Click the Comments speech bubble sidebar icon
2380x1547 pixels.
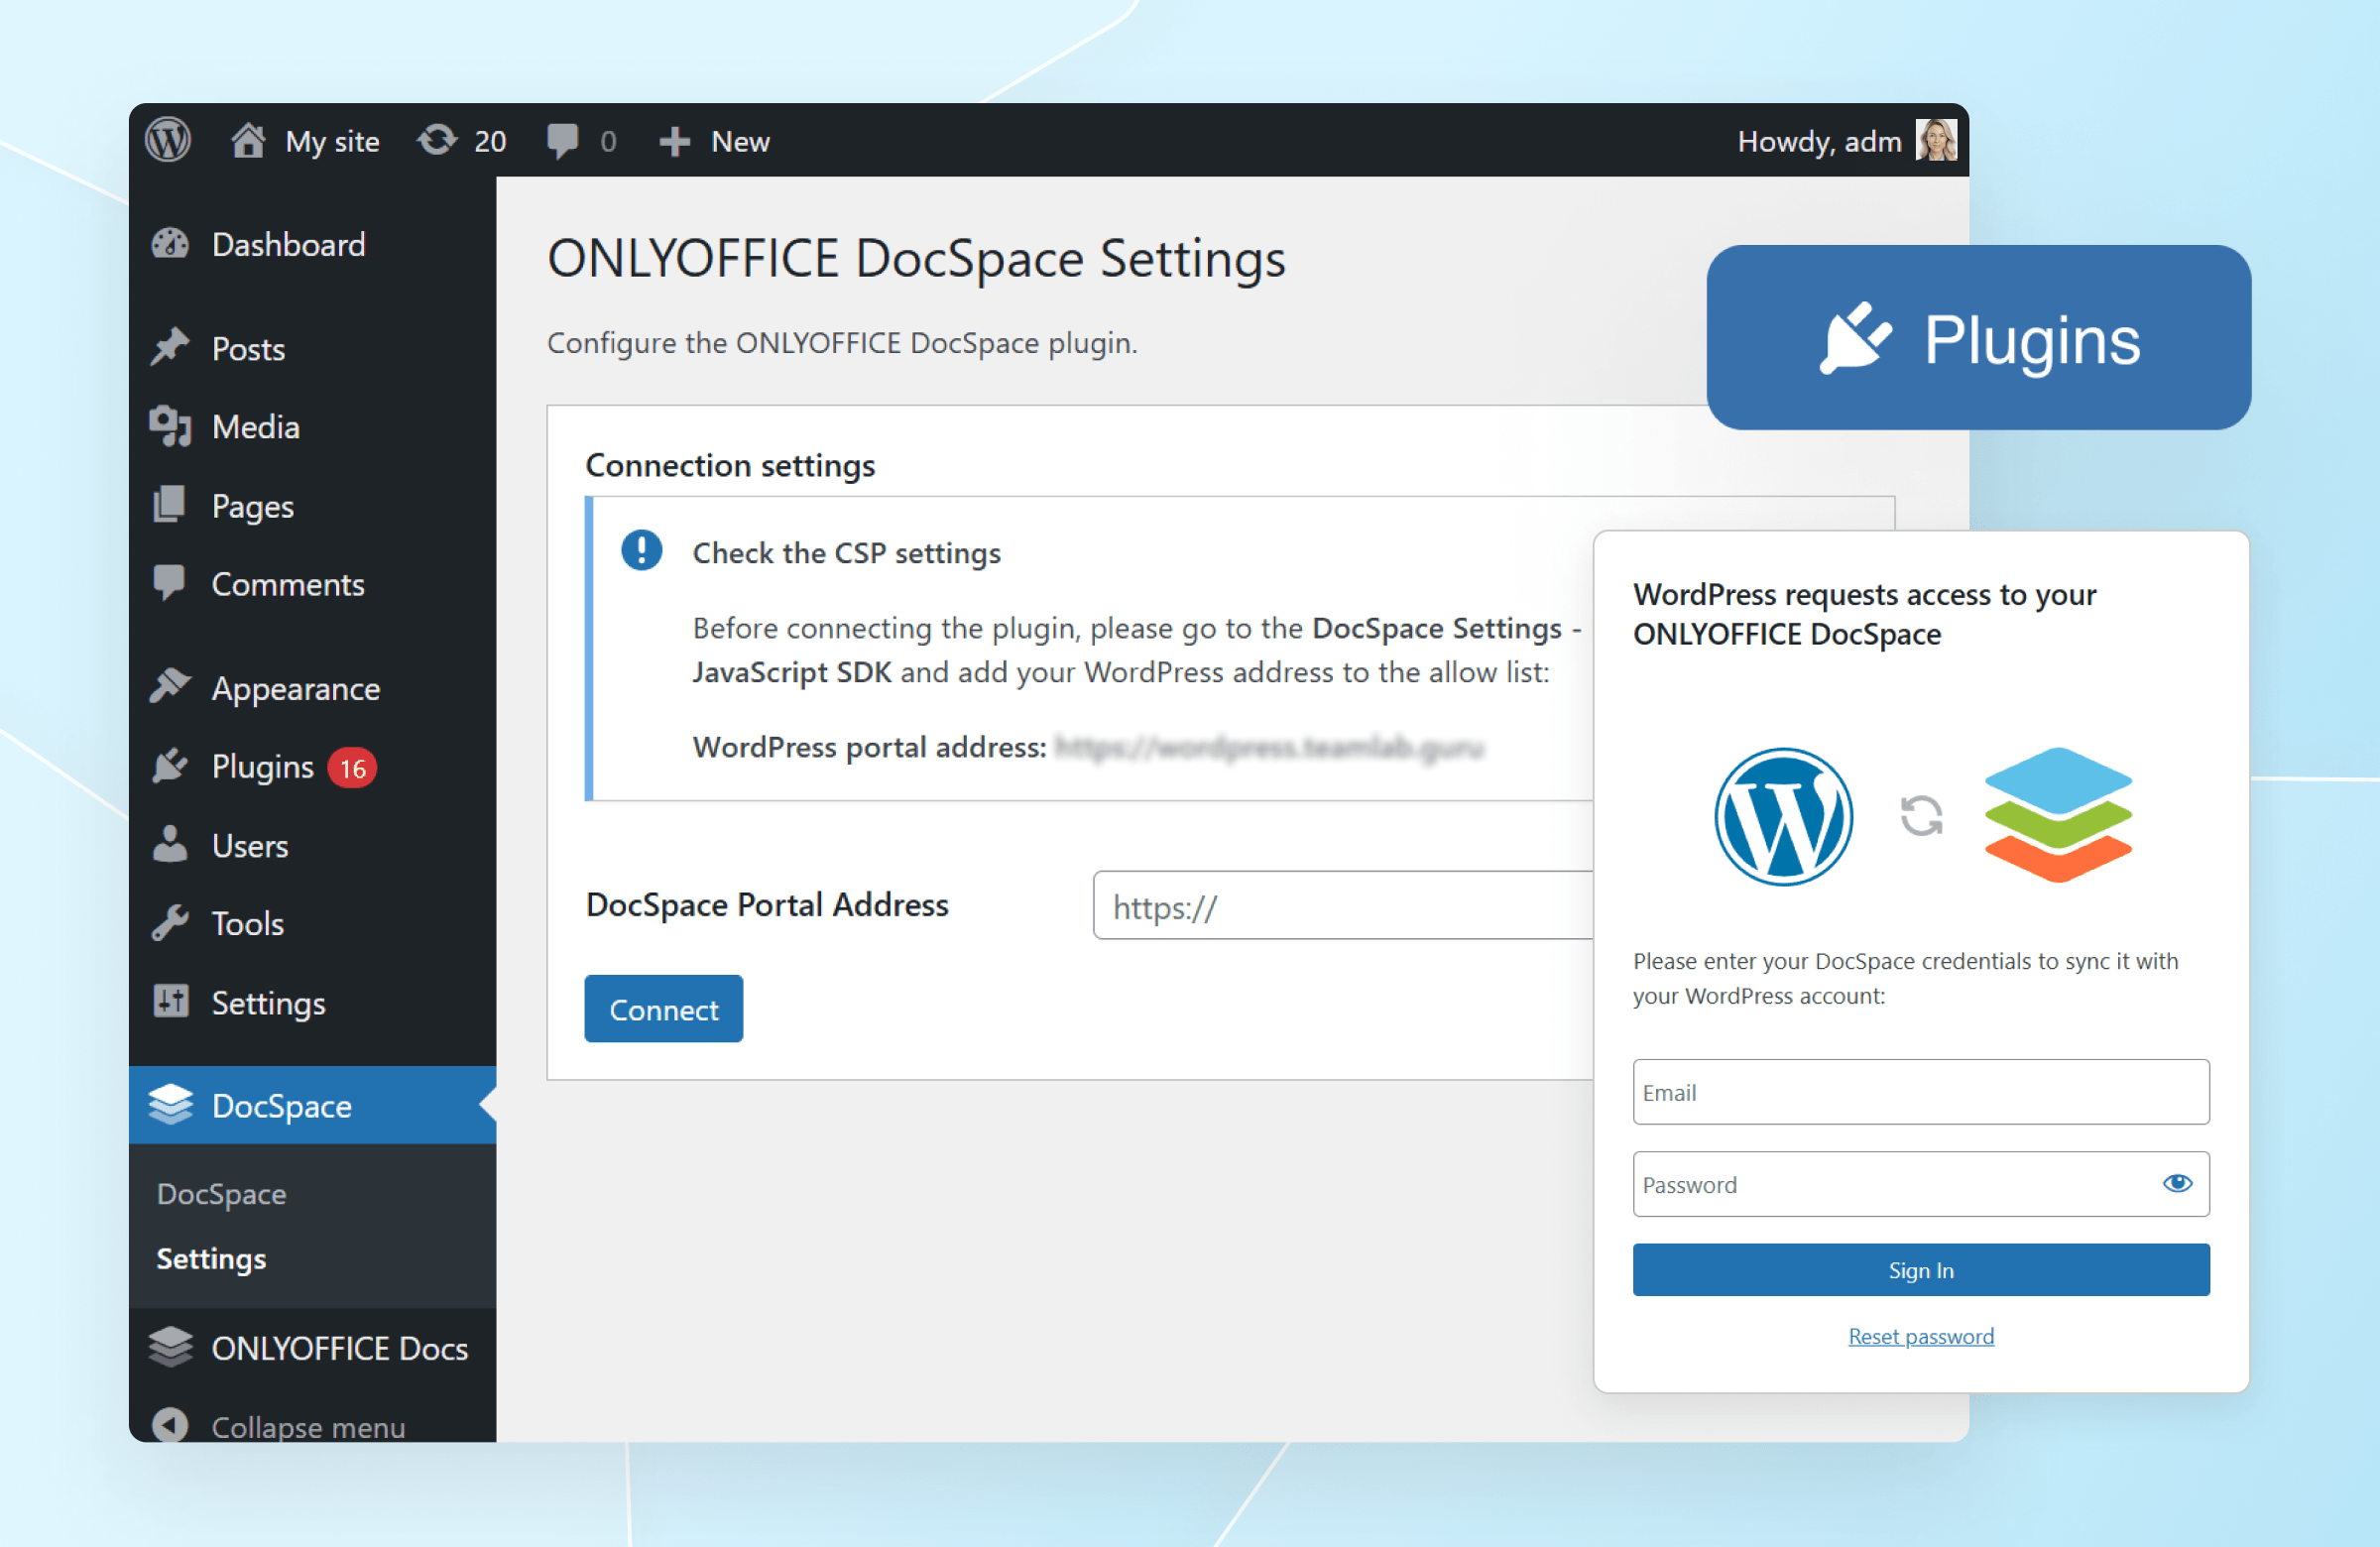pos(170,583)
